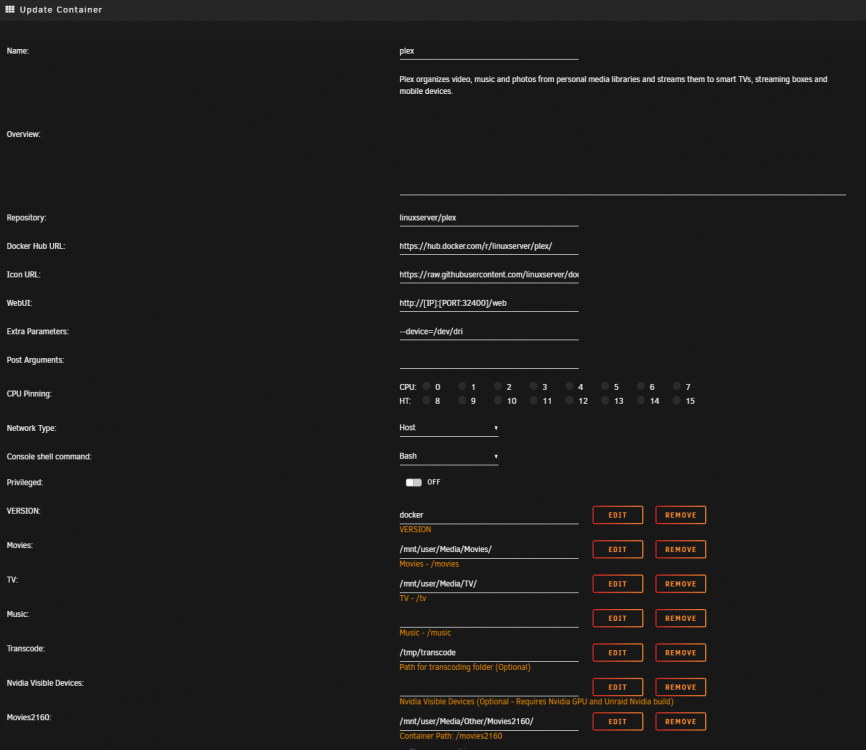Edit the Music path mapping
Image resolution: width=866 pixels, height=750 pixels.
[617, 618]
